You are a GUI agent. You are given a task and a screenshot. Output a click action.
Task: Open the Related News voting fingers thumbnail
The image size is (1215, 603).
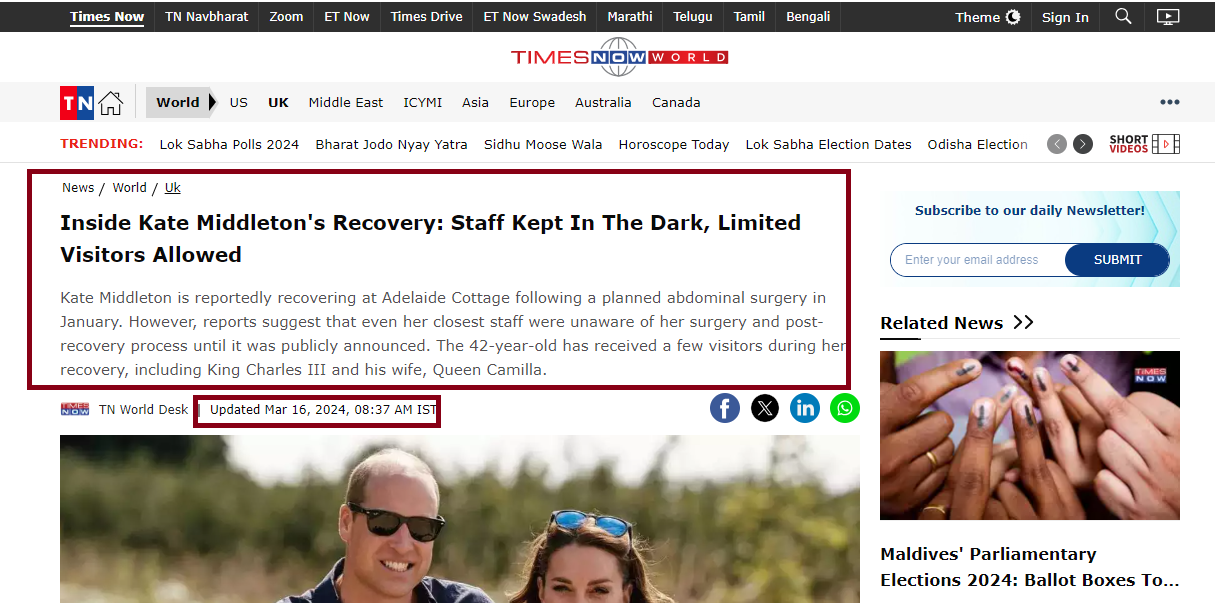click(x=1030, y=435)
